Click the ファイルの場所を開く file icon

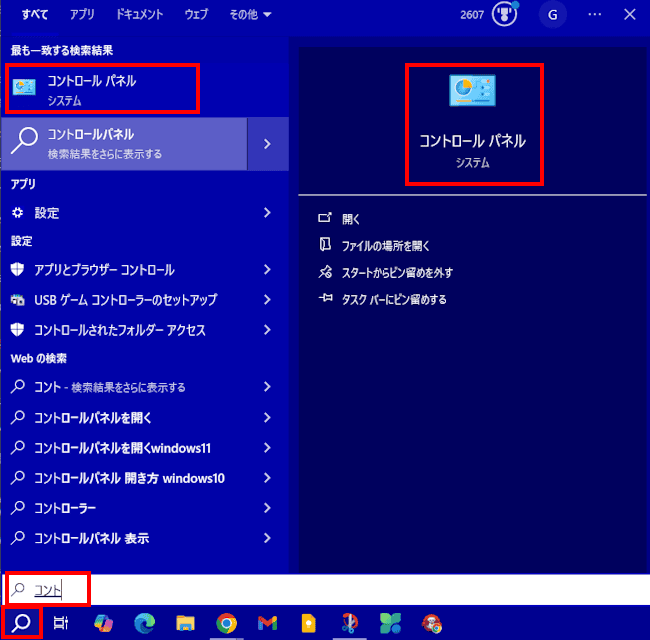325,244
